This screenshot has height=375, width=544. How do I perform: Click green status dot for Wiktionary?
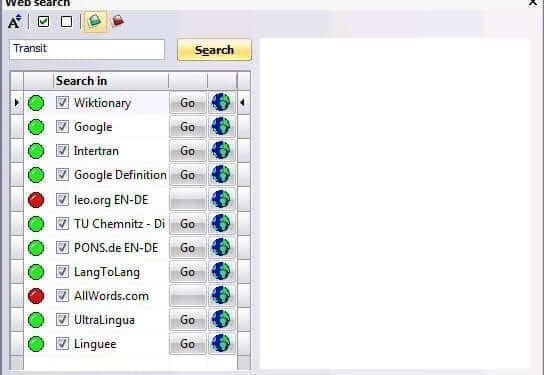coord(36,103)
